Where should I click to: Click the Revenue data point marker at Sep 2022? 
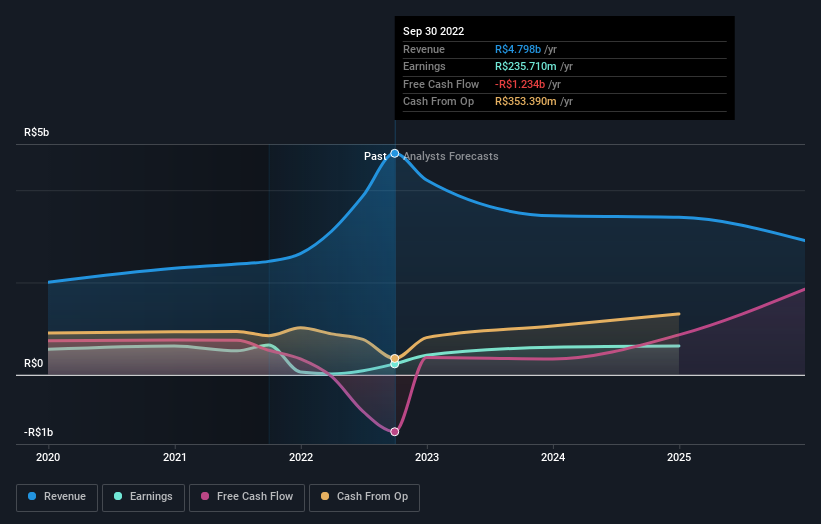(x=395, y=153)
